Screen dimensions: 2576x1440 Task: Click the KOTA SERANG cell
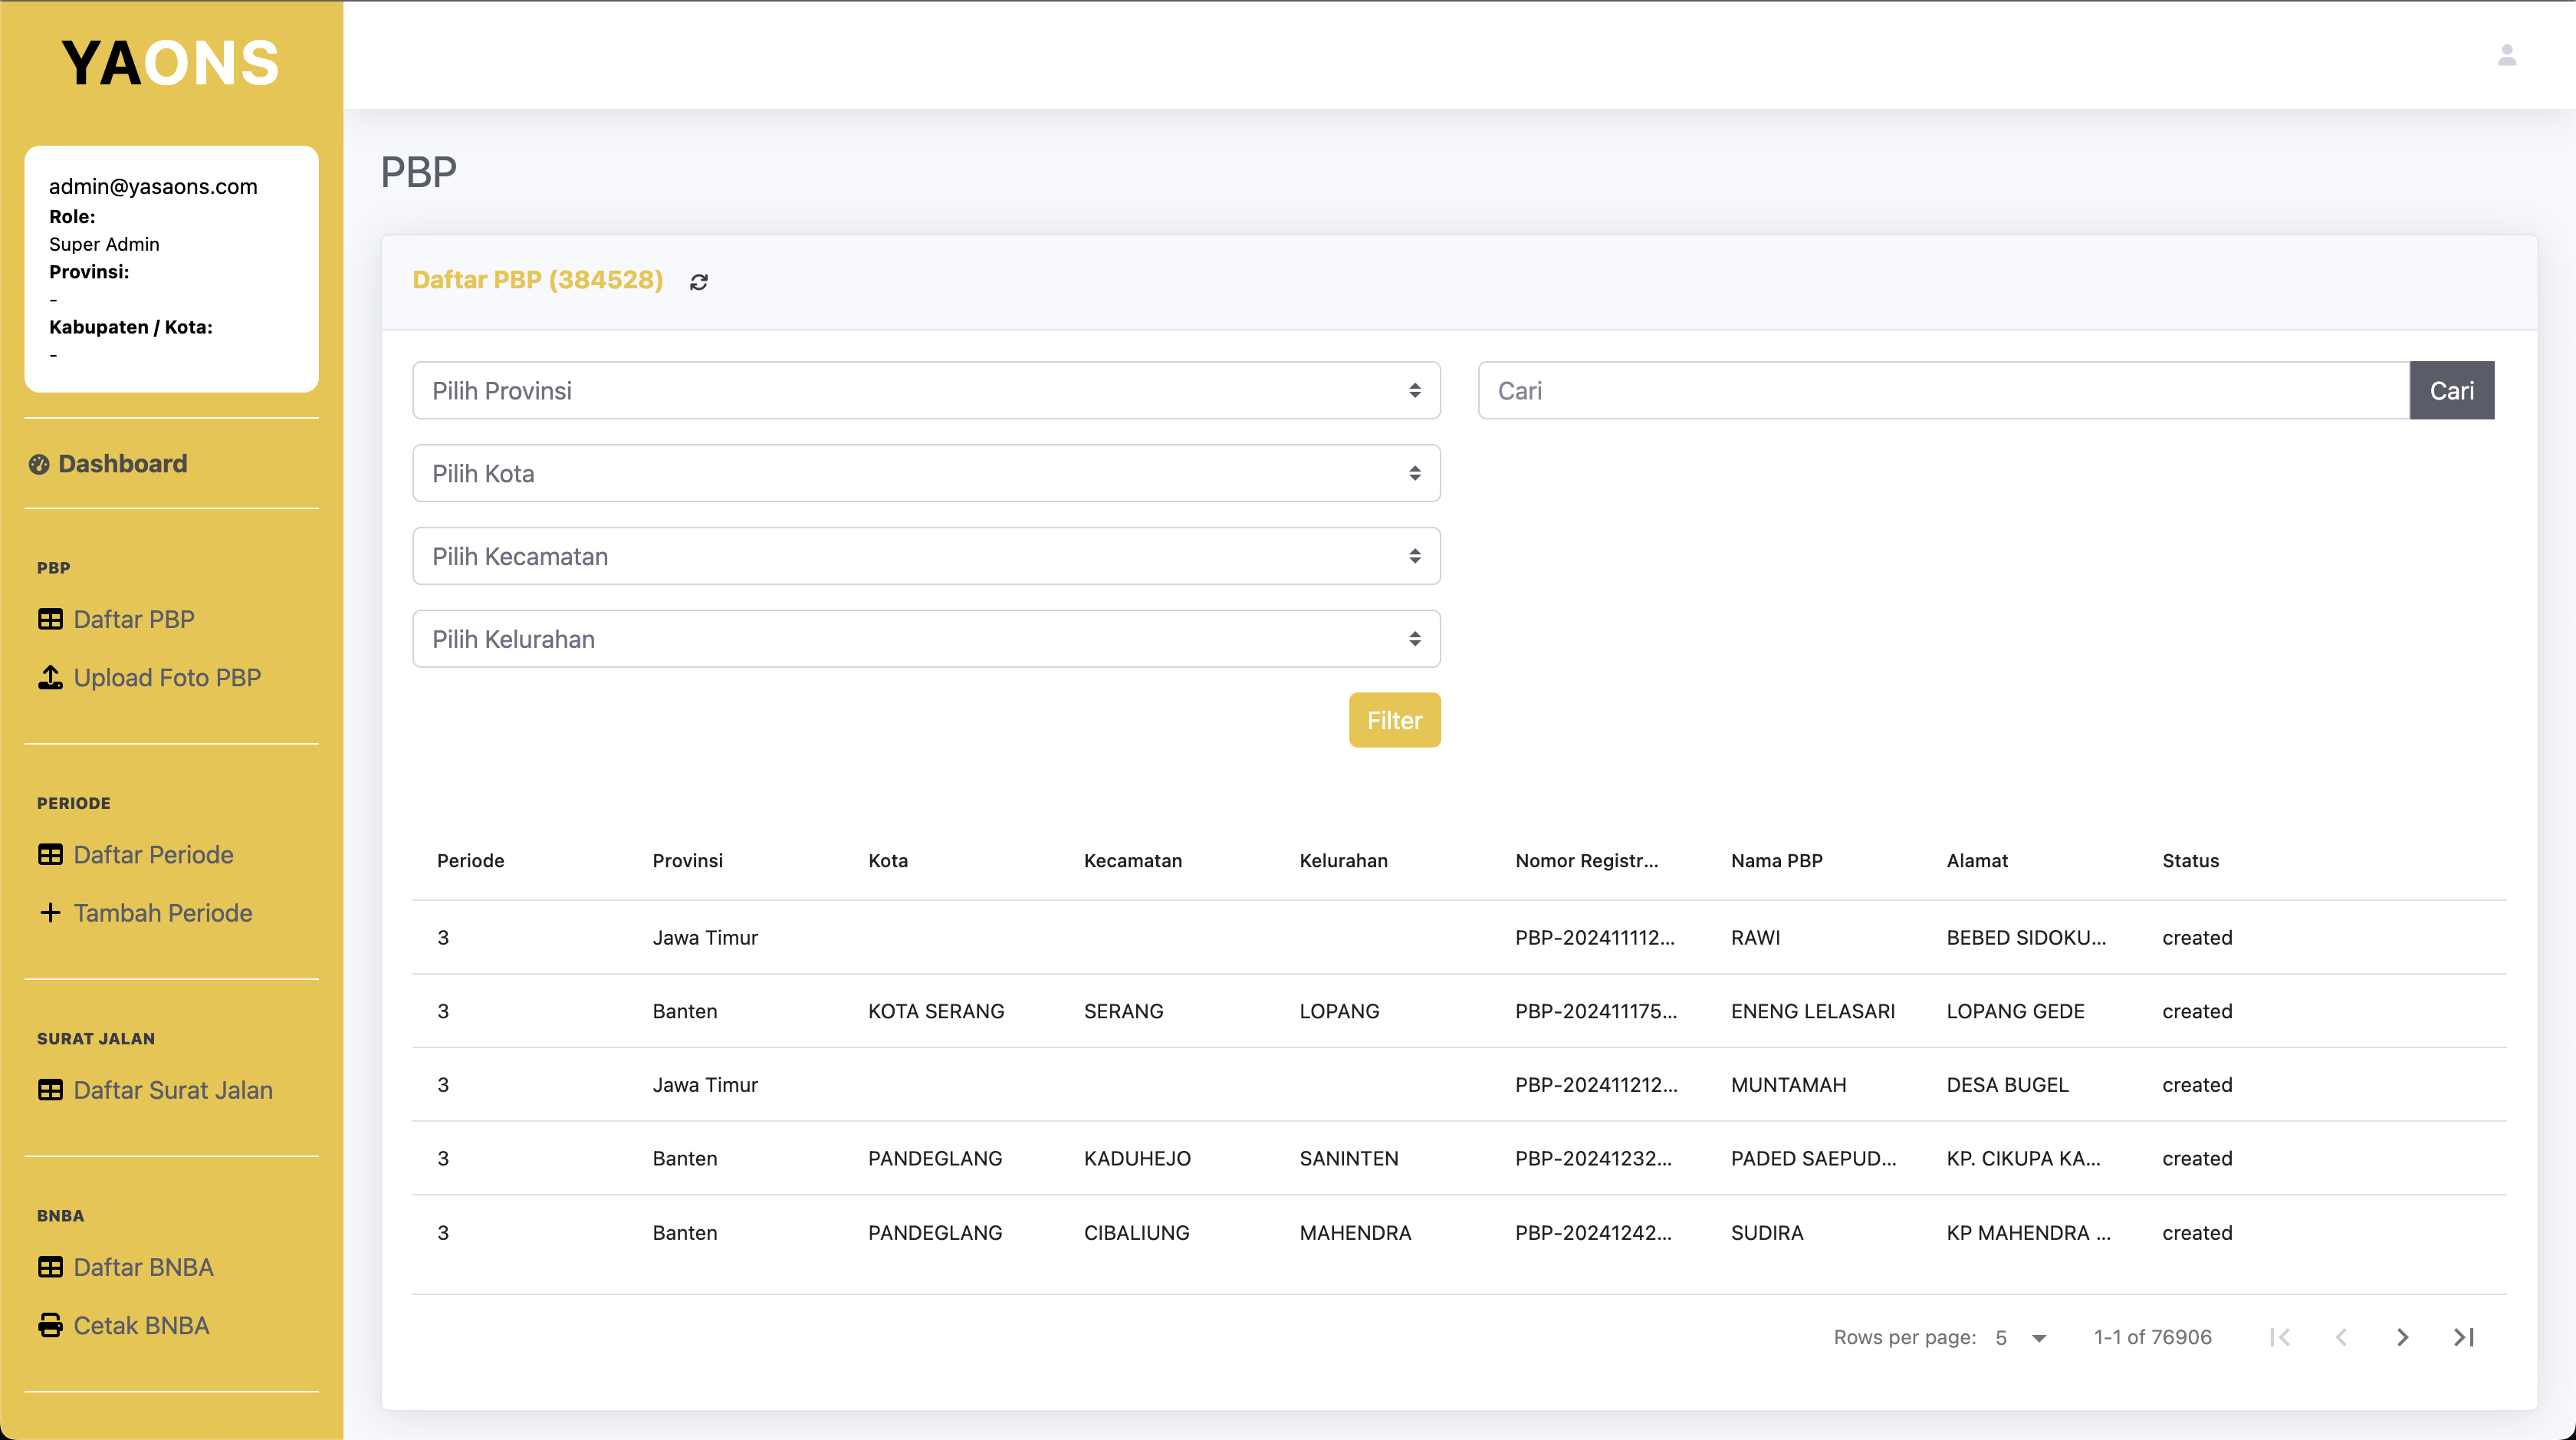(935, 1011)
